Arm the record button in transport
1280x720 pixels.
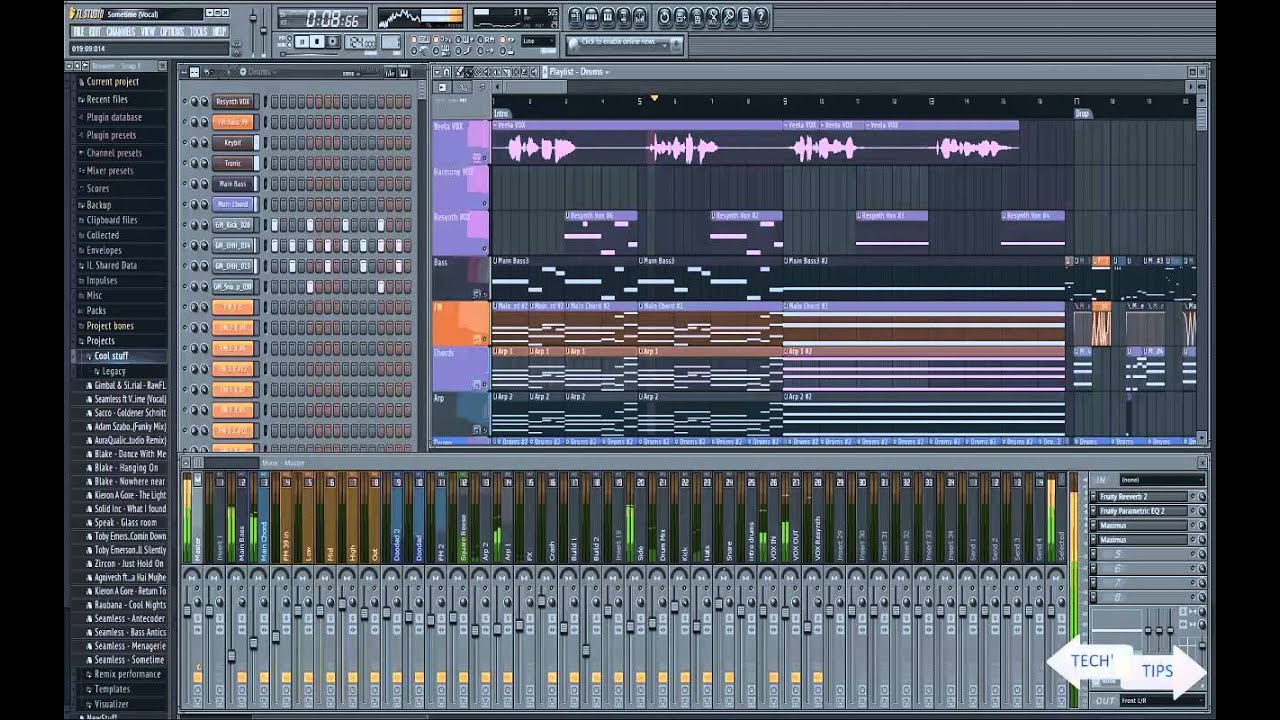point(333,41)
